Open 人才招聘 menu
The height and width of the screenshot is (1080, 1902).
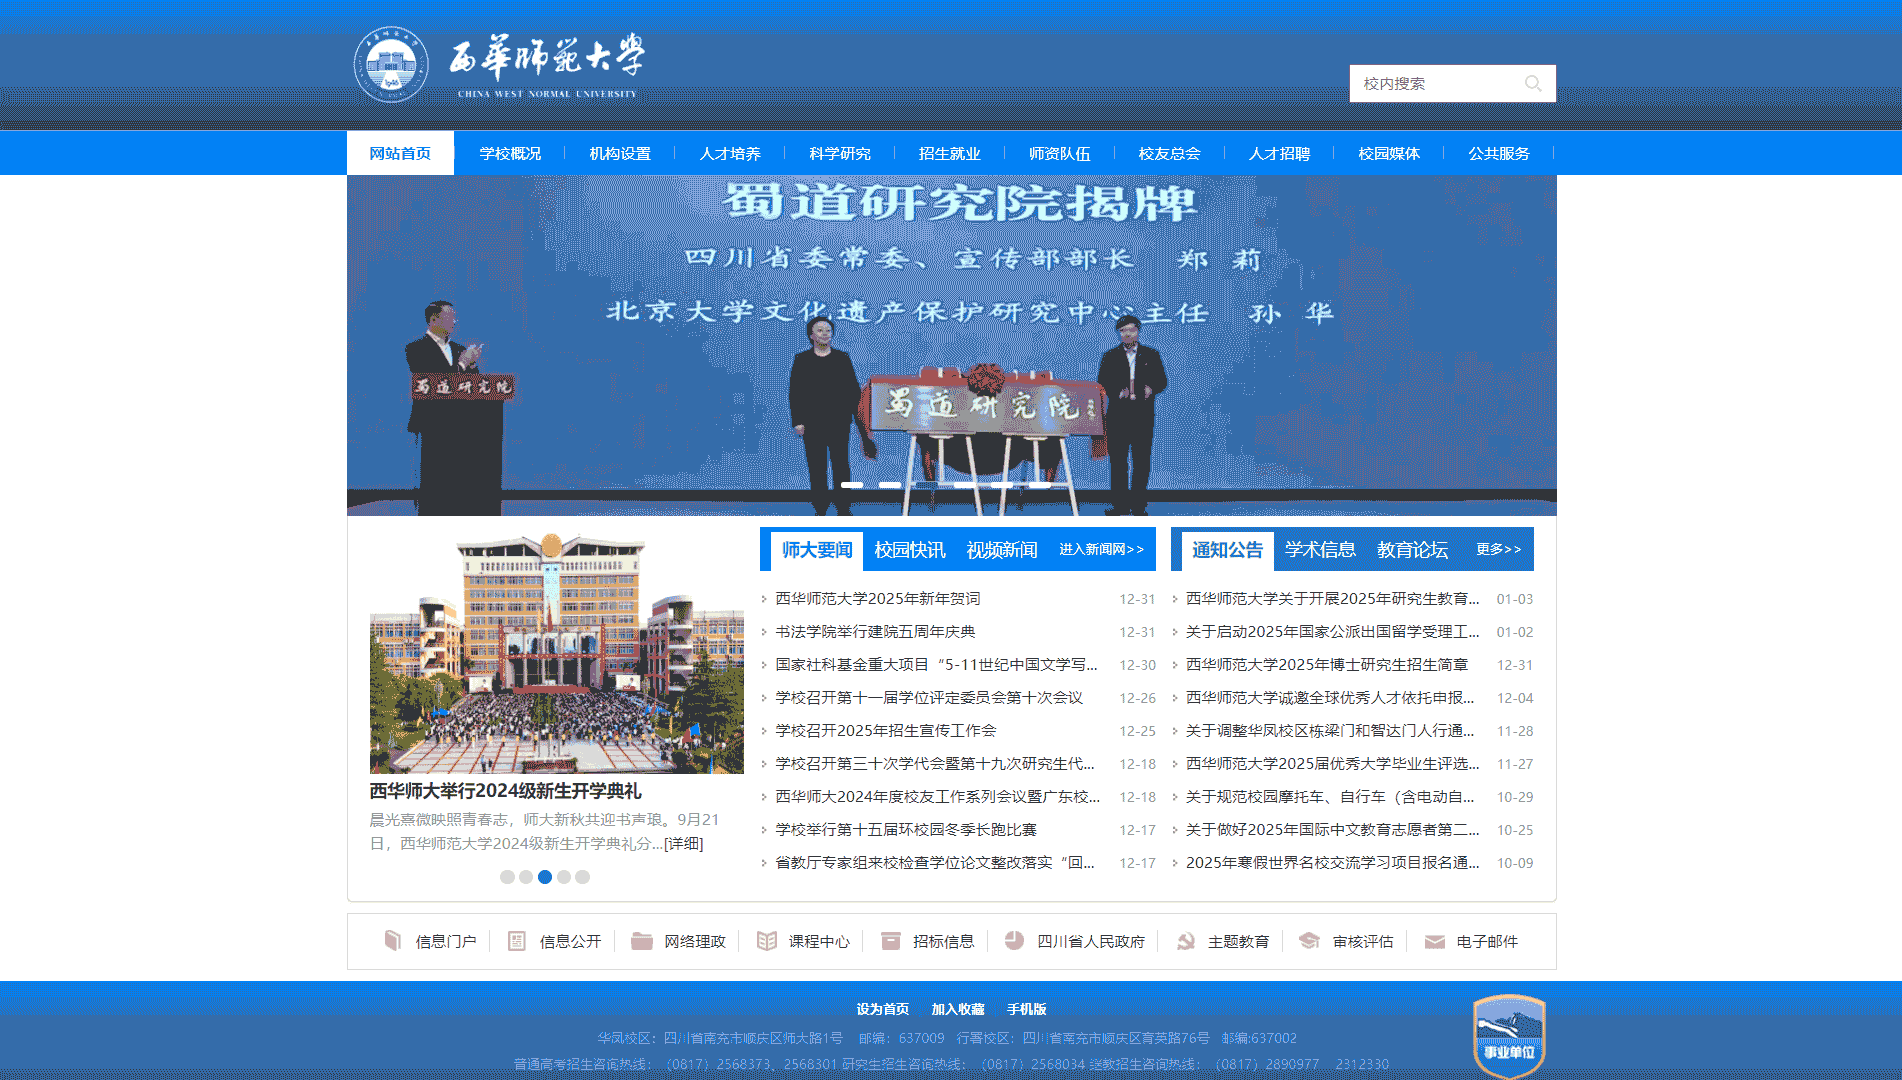click(1279, 153)
